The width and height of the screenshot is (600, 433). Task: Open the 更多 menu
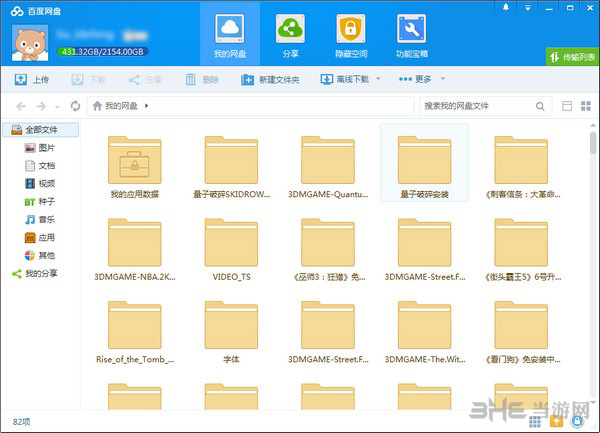coord(415,79)
